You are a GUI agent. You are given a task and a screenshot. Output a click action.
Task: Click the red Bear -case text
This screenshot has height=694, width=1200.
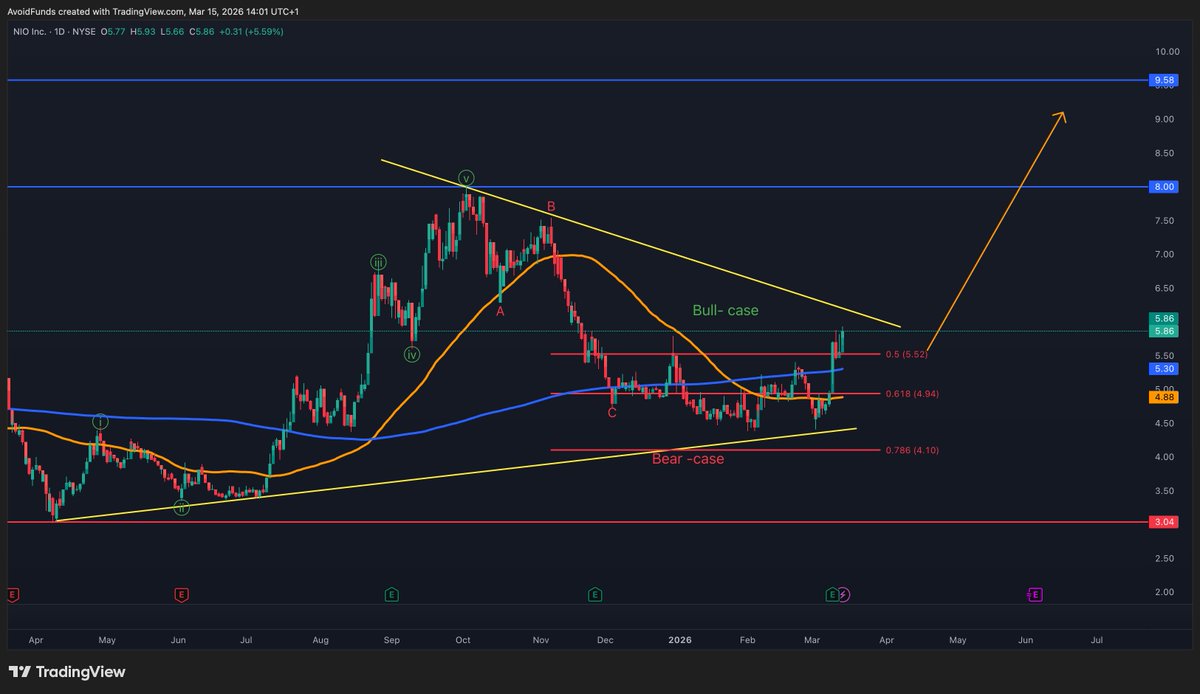coord(688,459)
